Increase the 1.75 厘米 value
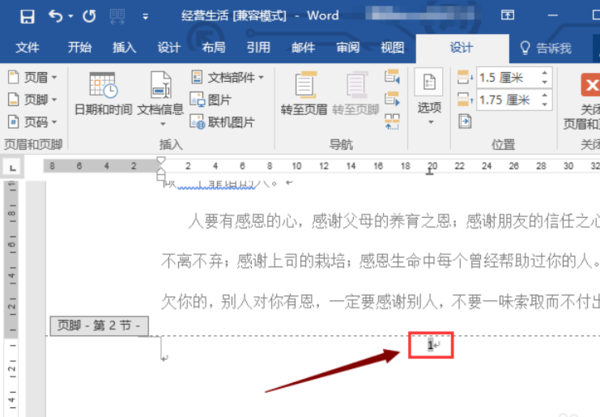Viewport: 600px width, 417px height. pyautogui.click(x=545, y=96)
